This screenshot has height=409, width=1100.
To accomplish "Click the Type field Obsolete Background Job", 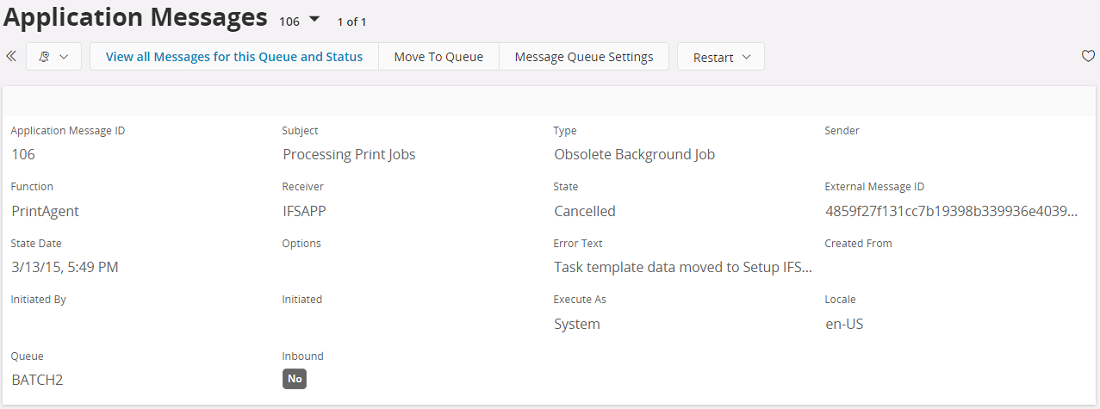I will (634, 154).
